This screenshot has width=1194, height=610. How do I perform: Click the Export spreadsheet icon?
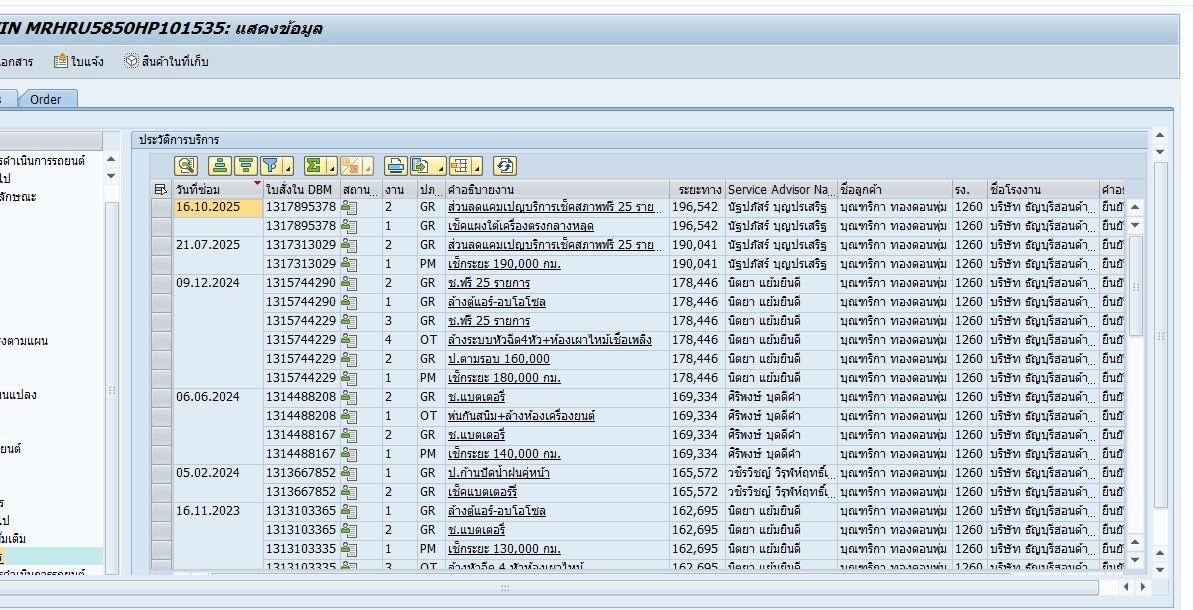pos(421,165)
